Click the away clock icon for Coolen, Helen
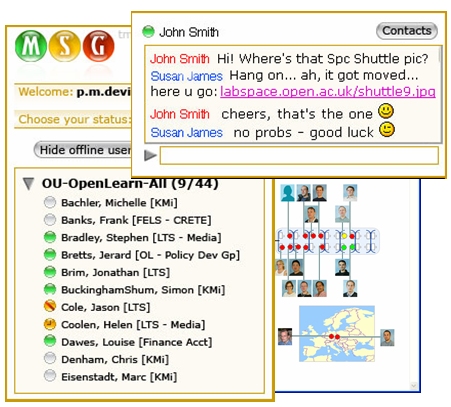The width and height of the screenshot is (451, 407). click(x=50, y=324)
